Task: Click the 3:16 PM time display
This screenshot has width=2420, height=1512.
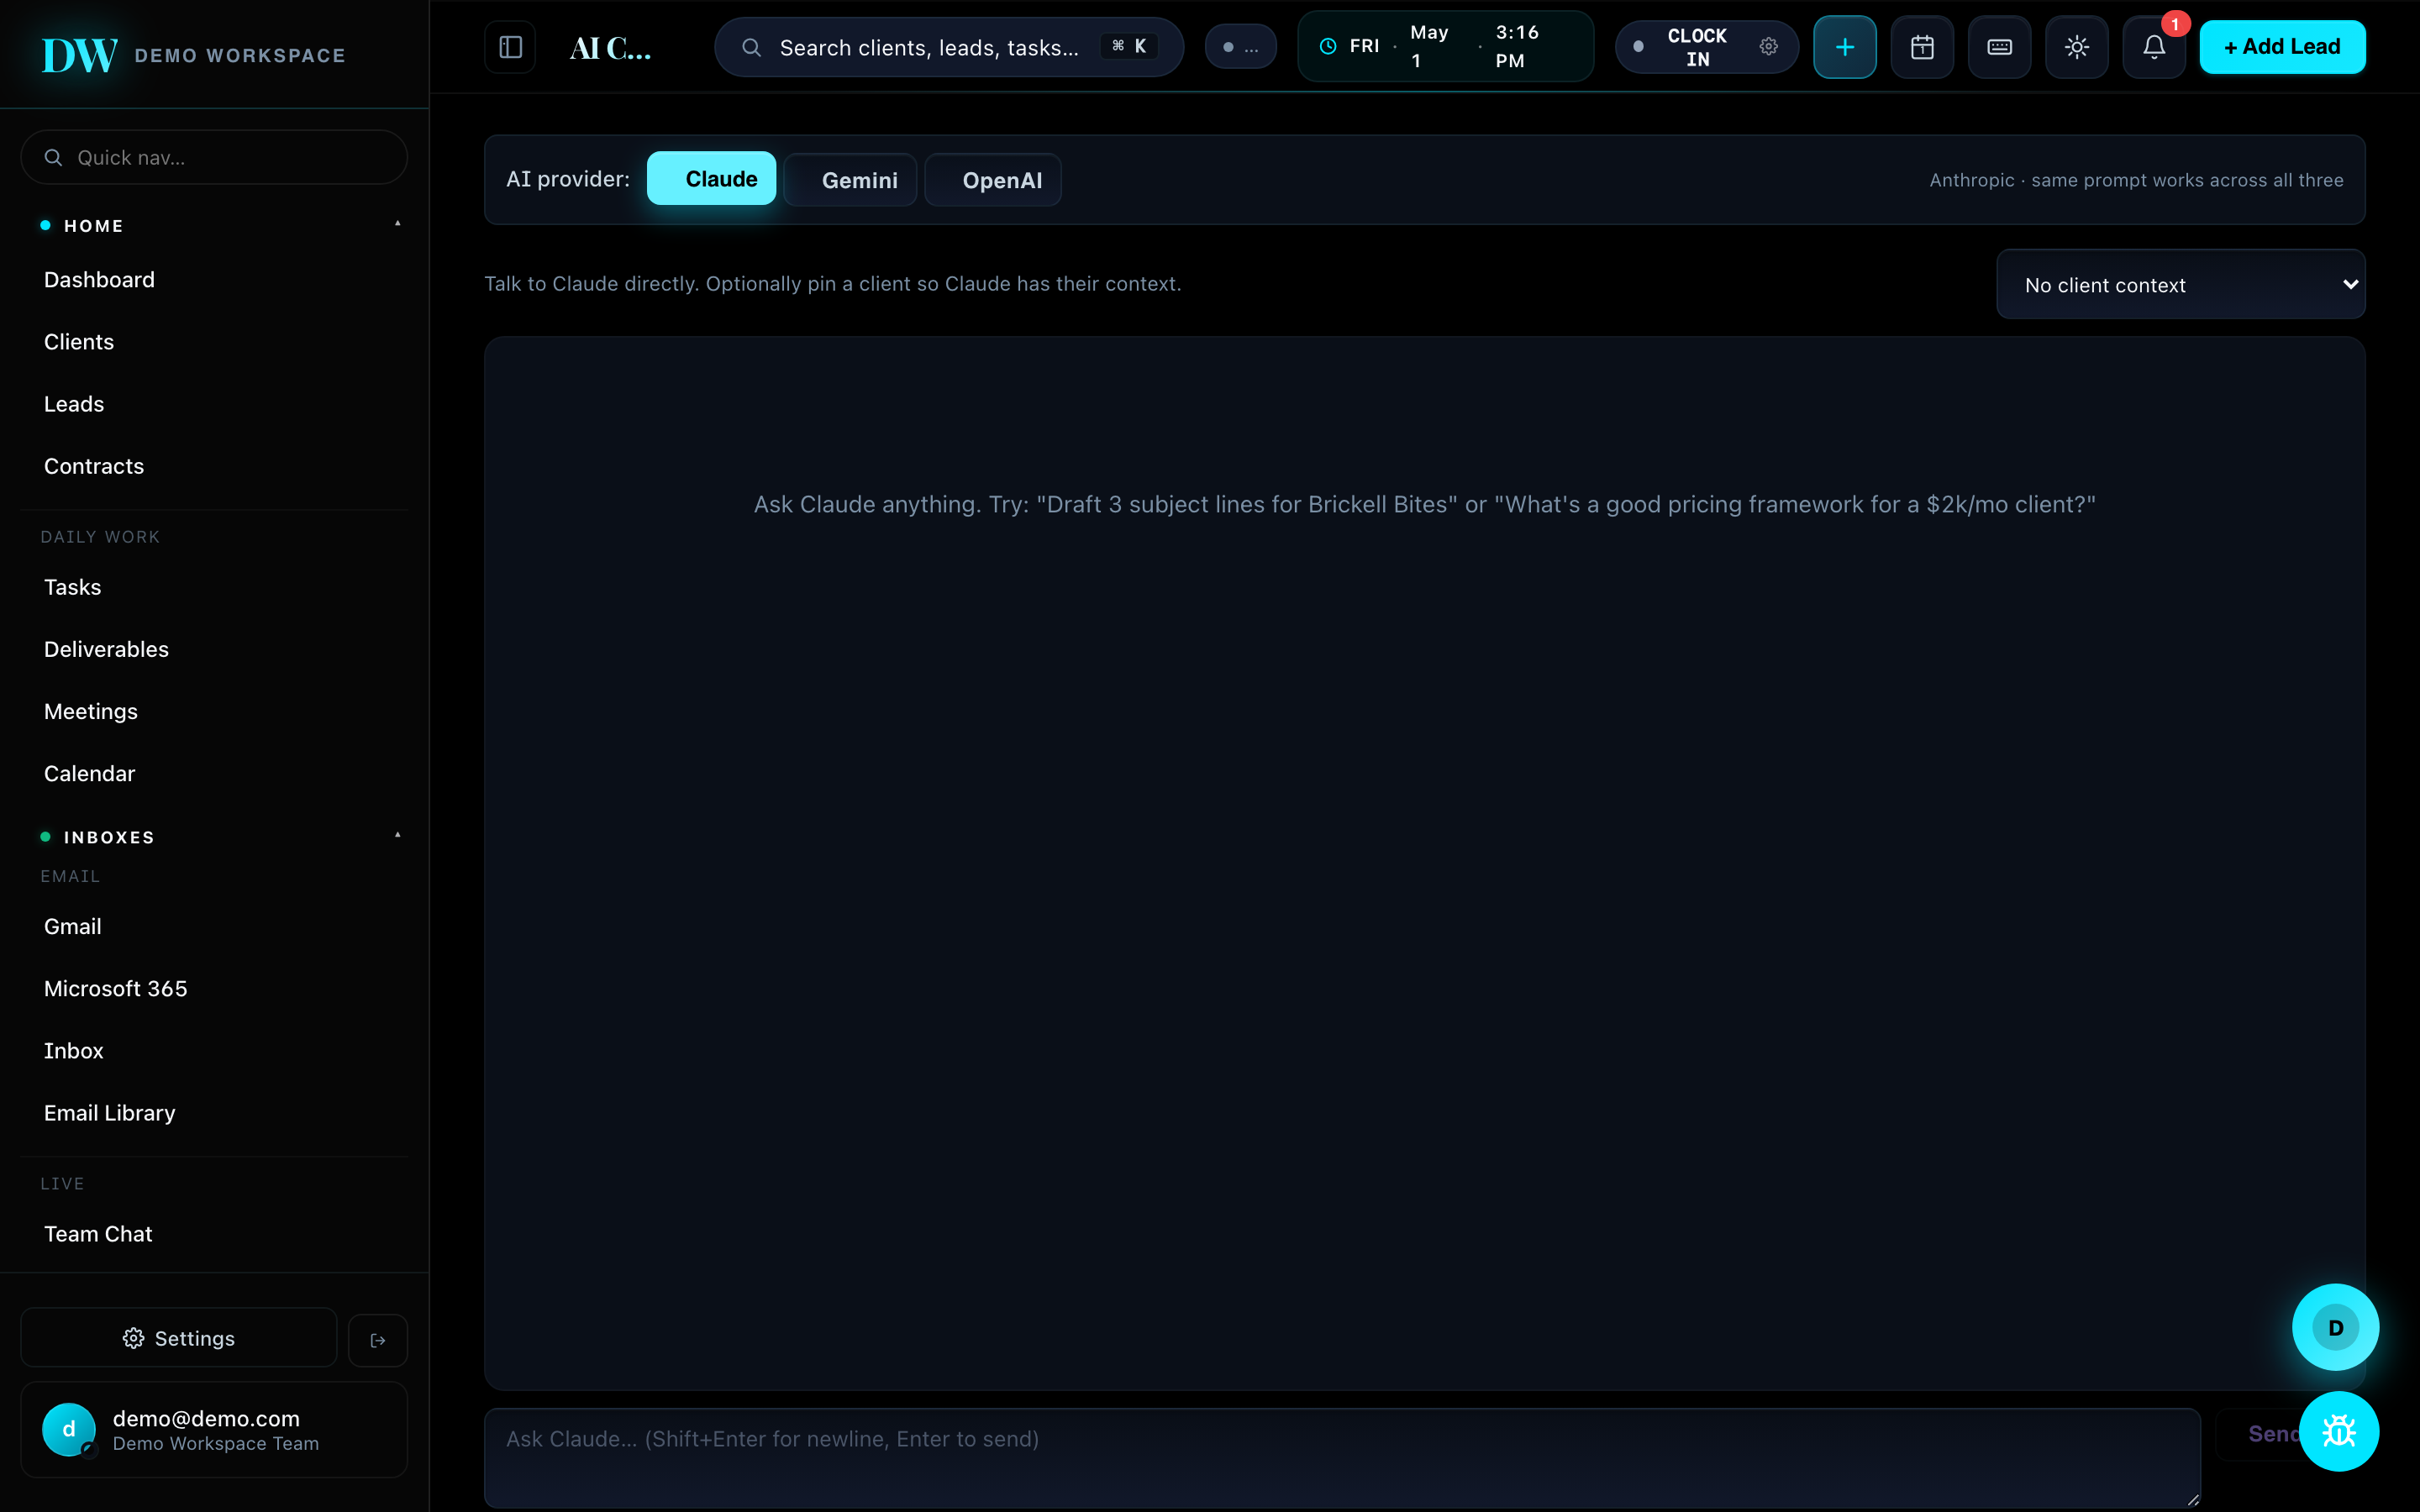Action: tap(1517, 46)
